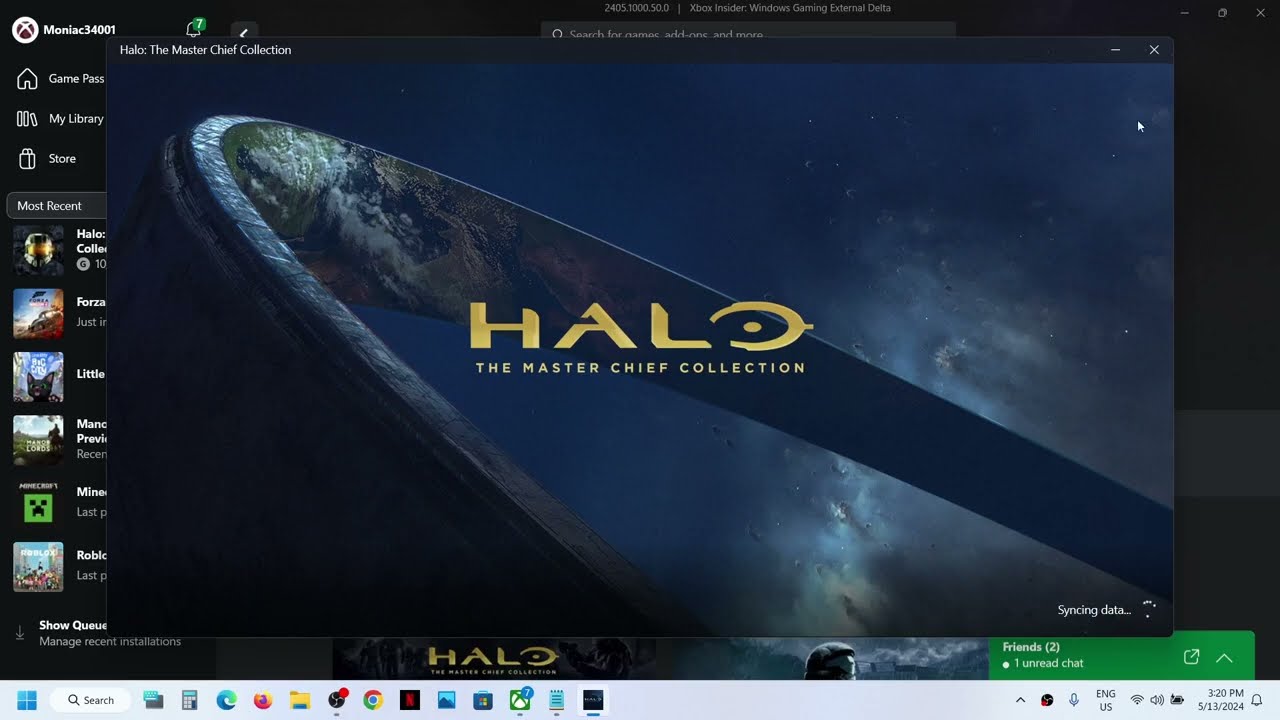Screen dimensions: 1280x720
Task: Open the Roblox game entry
Action: click(x=59, y=567)
